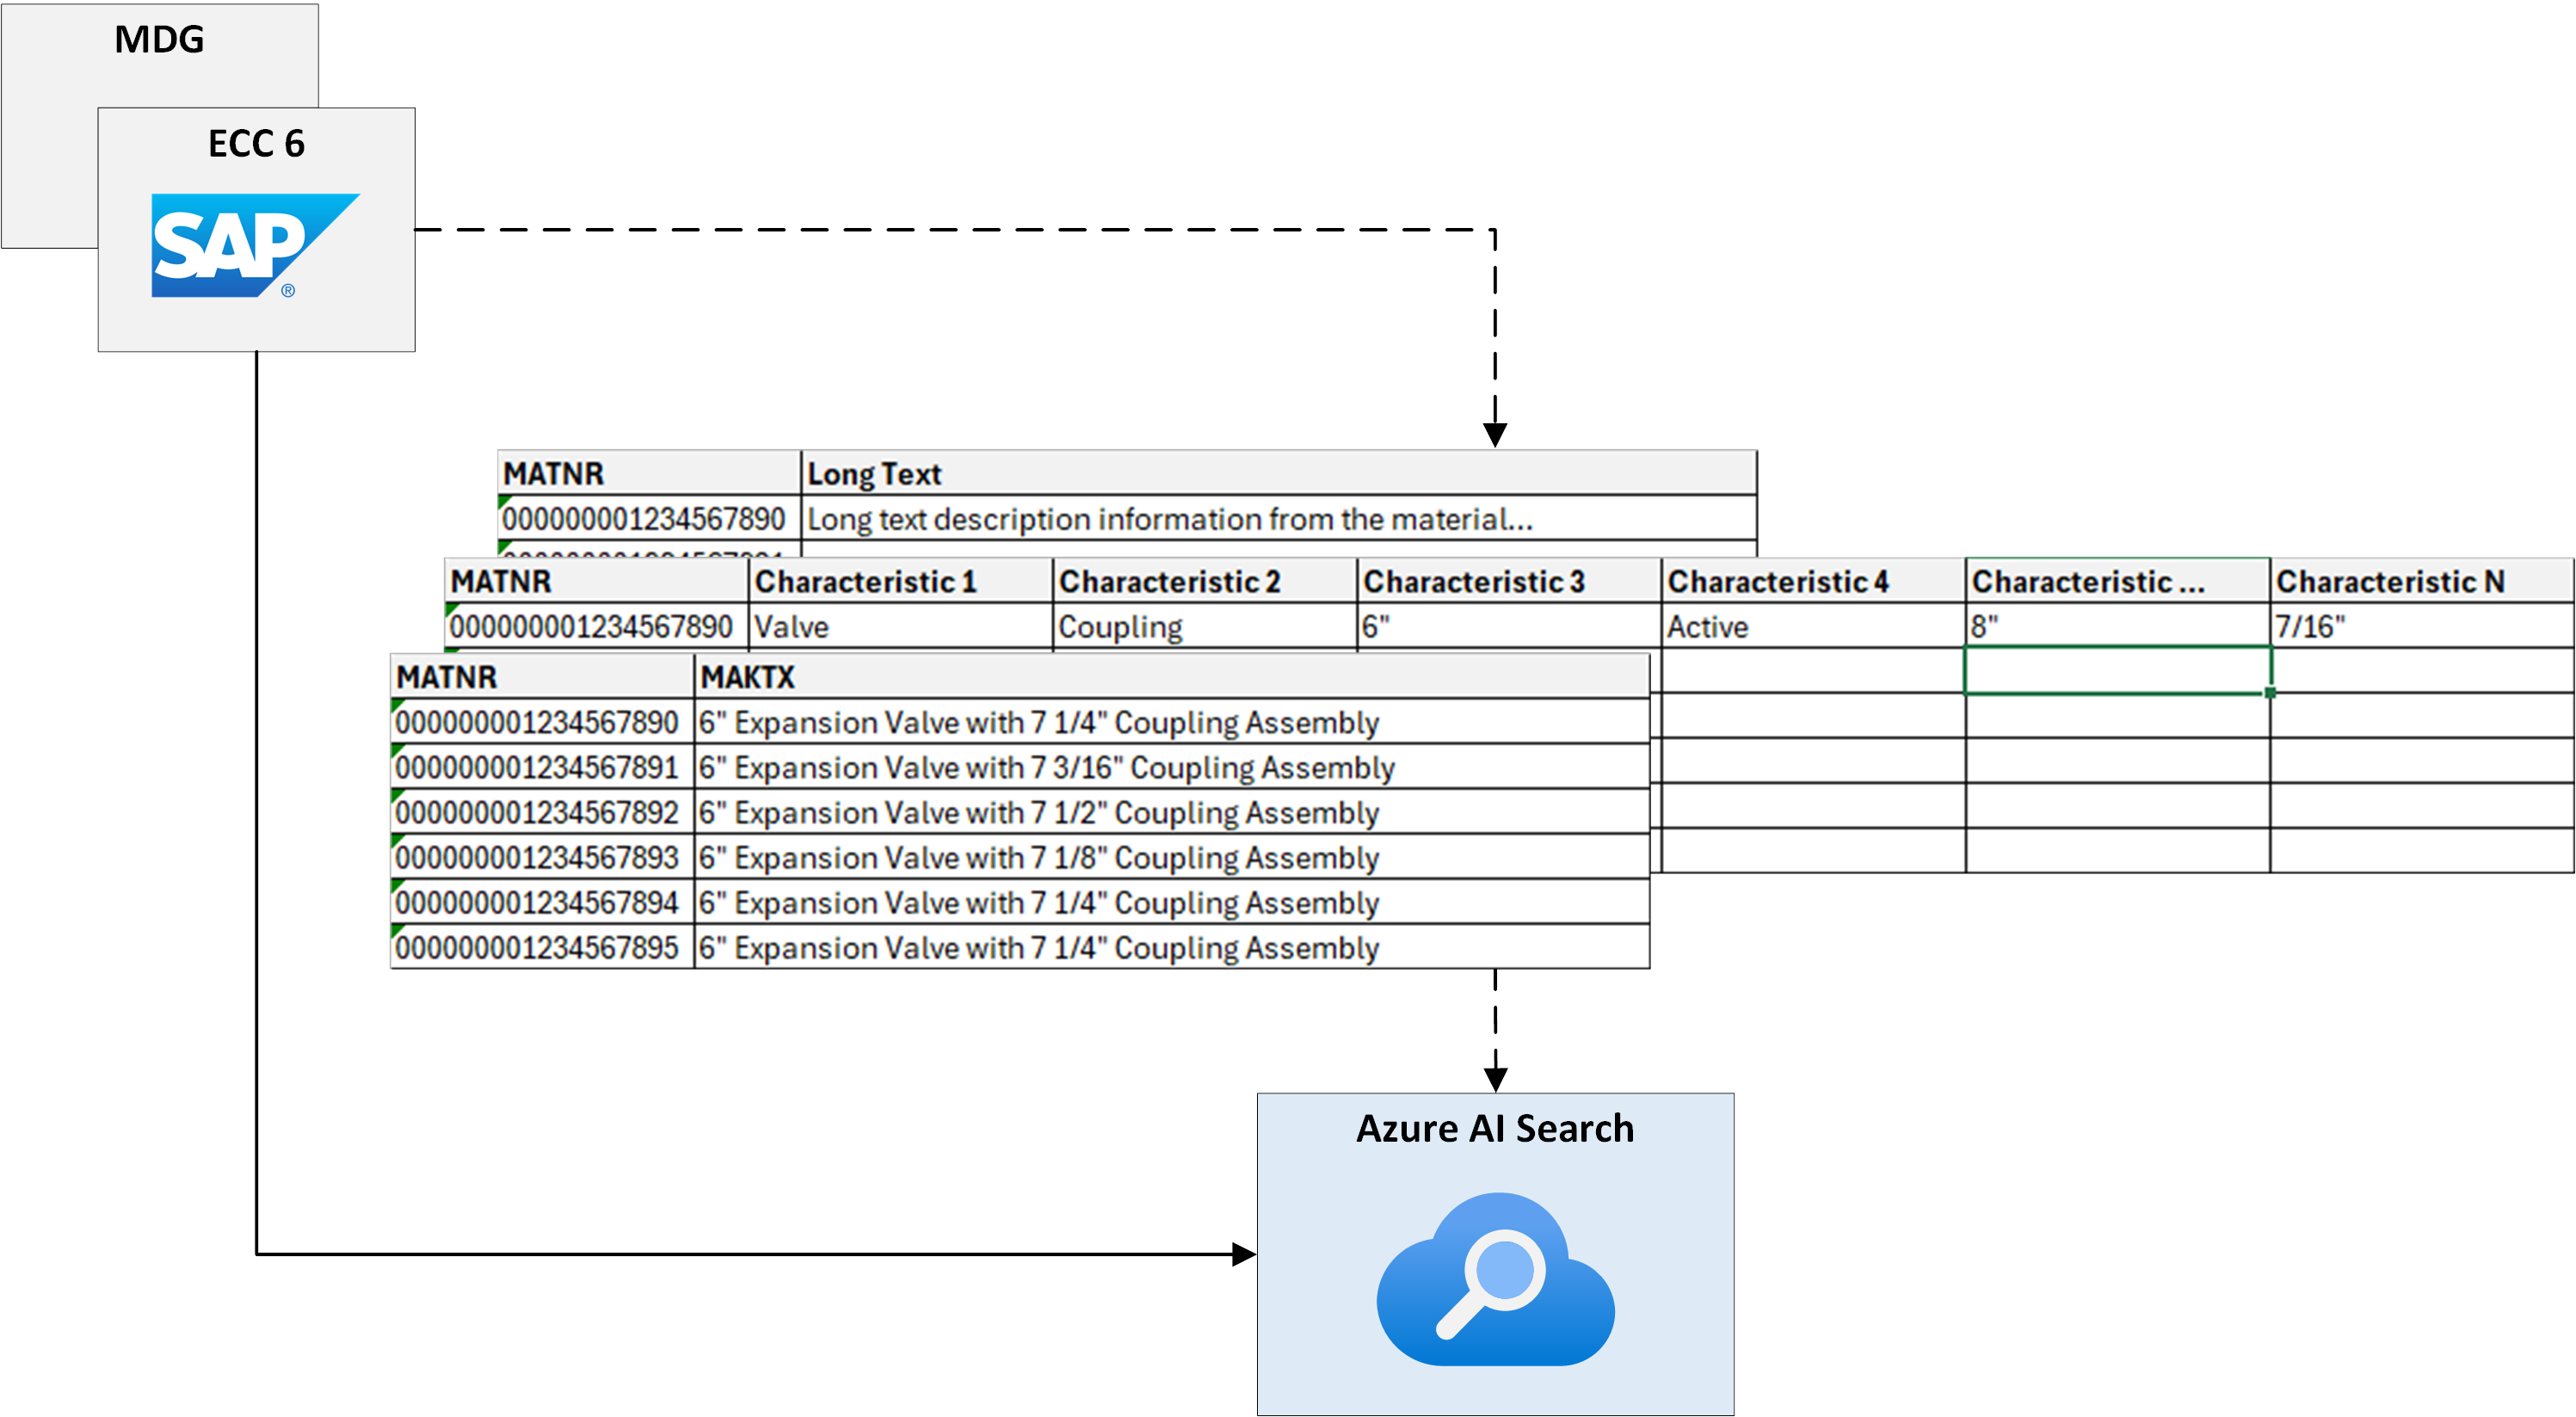Click the Azure AI Search heading
The width and height of the screenshot is (2576, 1417).
pyautogui.click(x=1494, y=1128)
